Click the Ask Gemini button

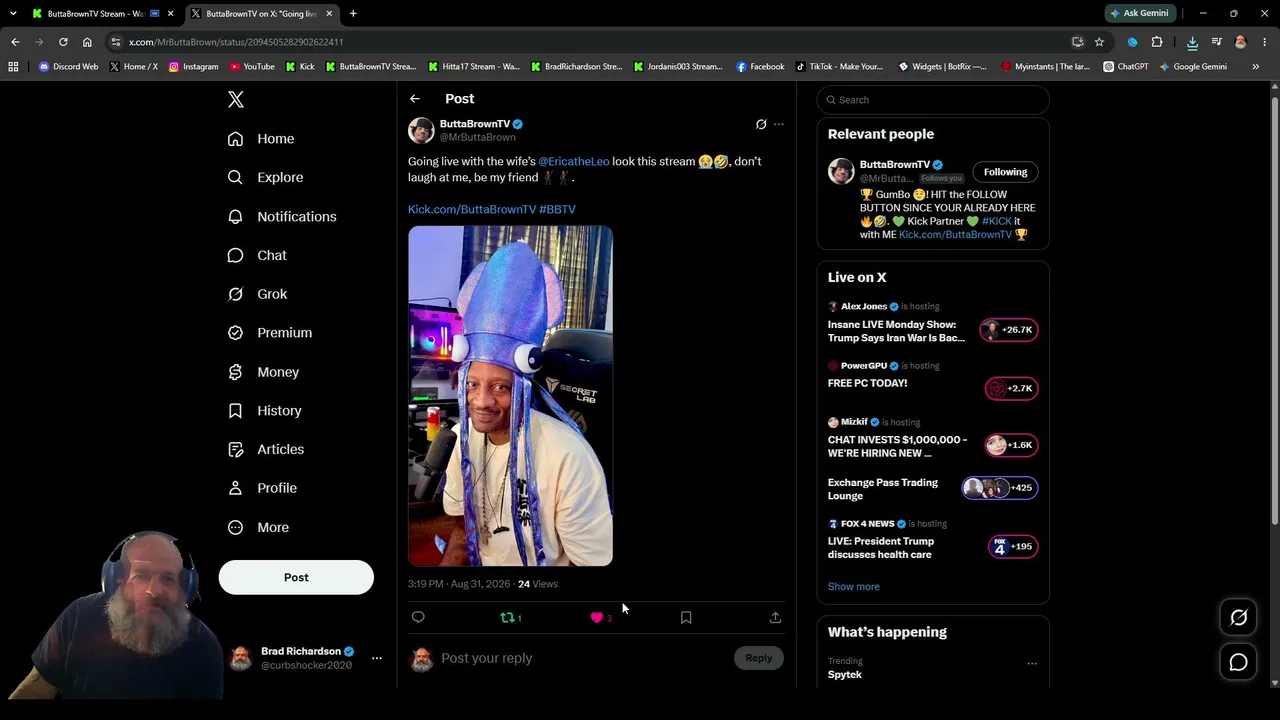pos(1139,13)
